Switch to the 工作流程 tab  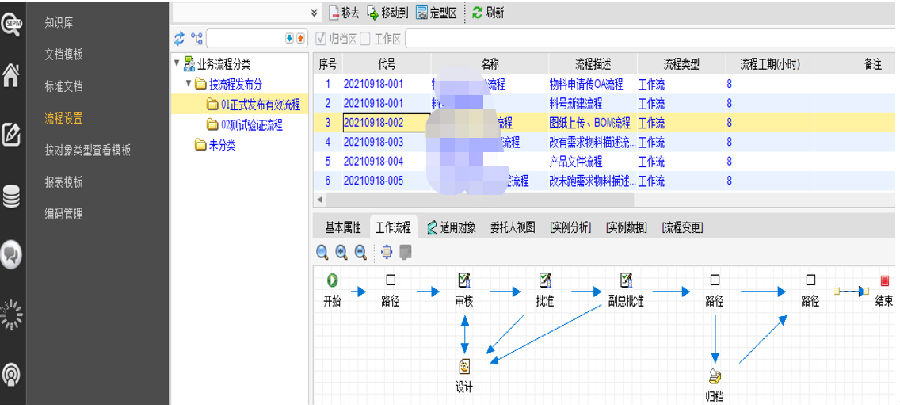coord(394,227)
